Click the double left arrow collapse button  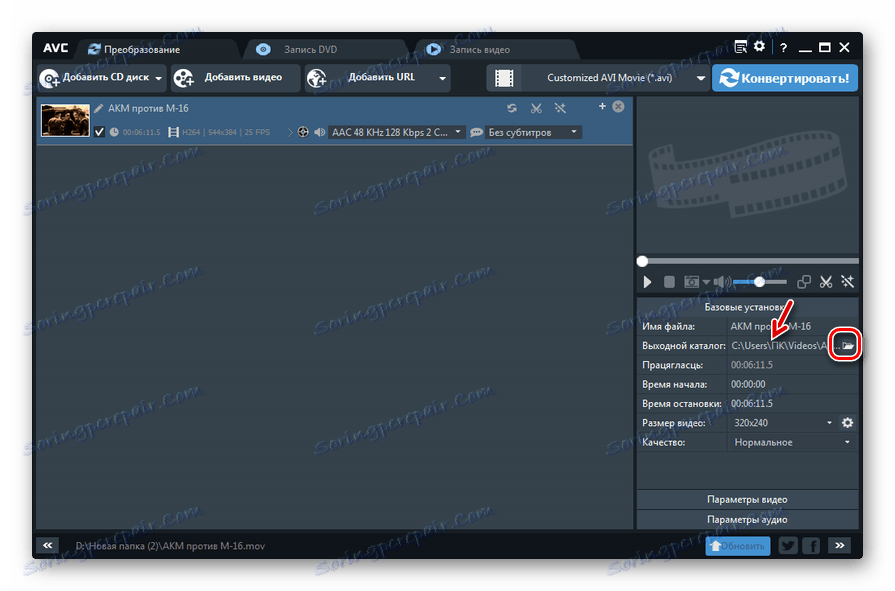47,546
